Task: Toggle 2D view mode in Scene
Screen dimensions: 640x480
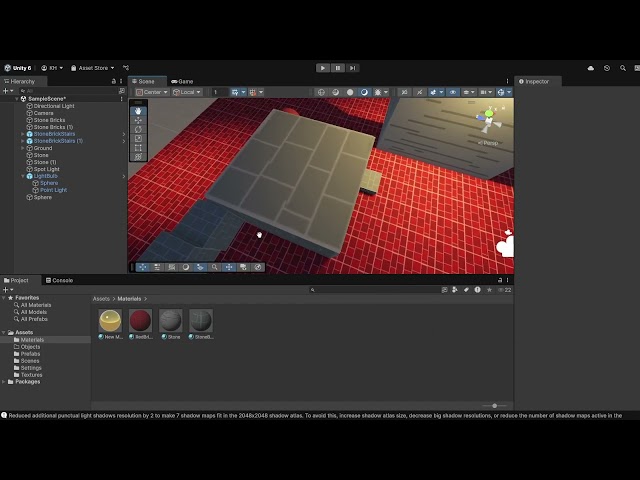Action: [x=404, y=92]
